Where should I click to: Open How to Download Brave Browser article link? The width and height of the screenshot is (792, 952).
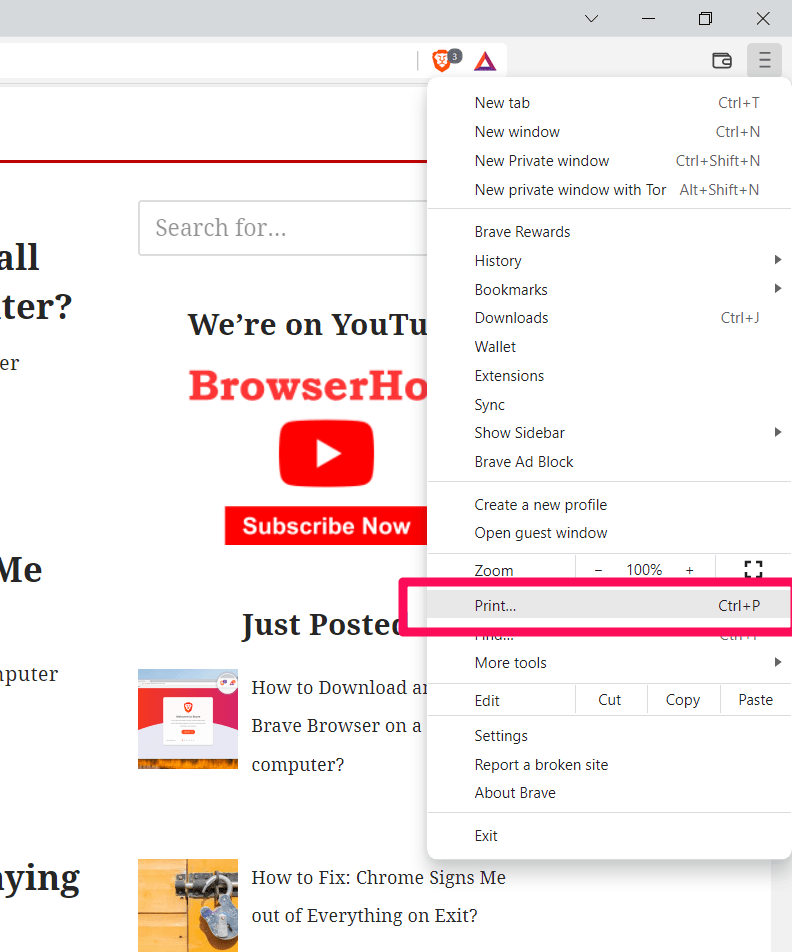click(339, 726)
